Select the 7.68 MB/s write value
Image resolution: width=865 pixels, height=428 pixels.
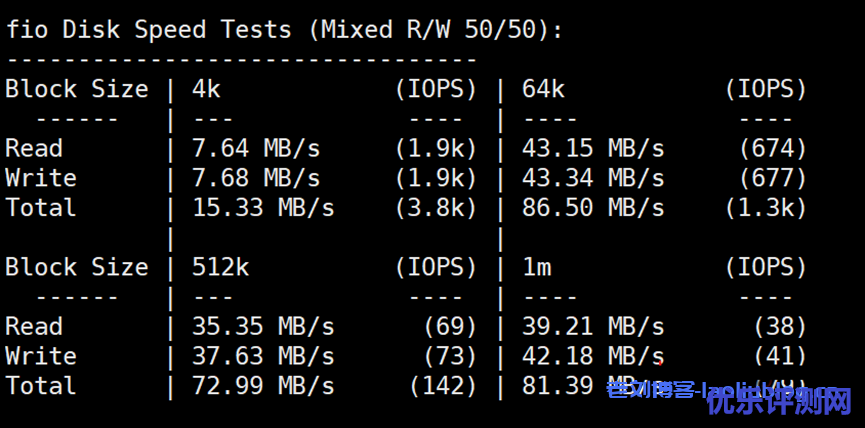pos(256,178)
